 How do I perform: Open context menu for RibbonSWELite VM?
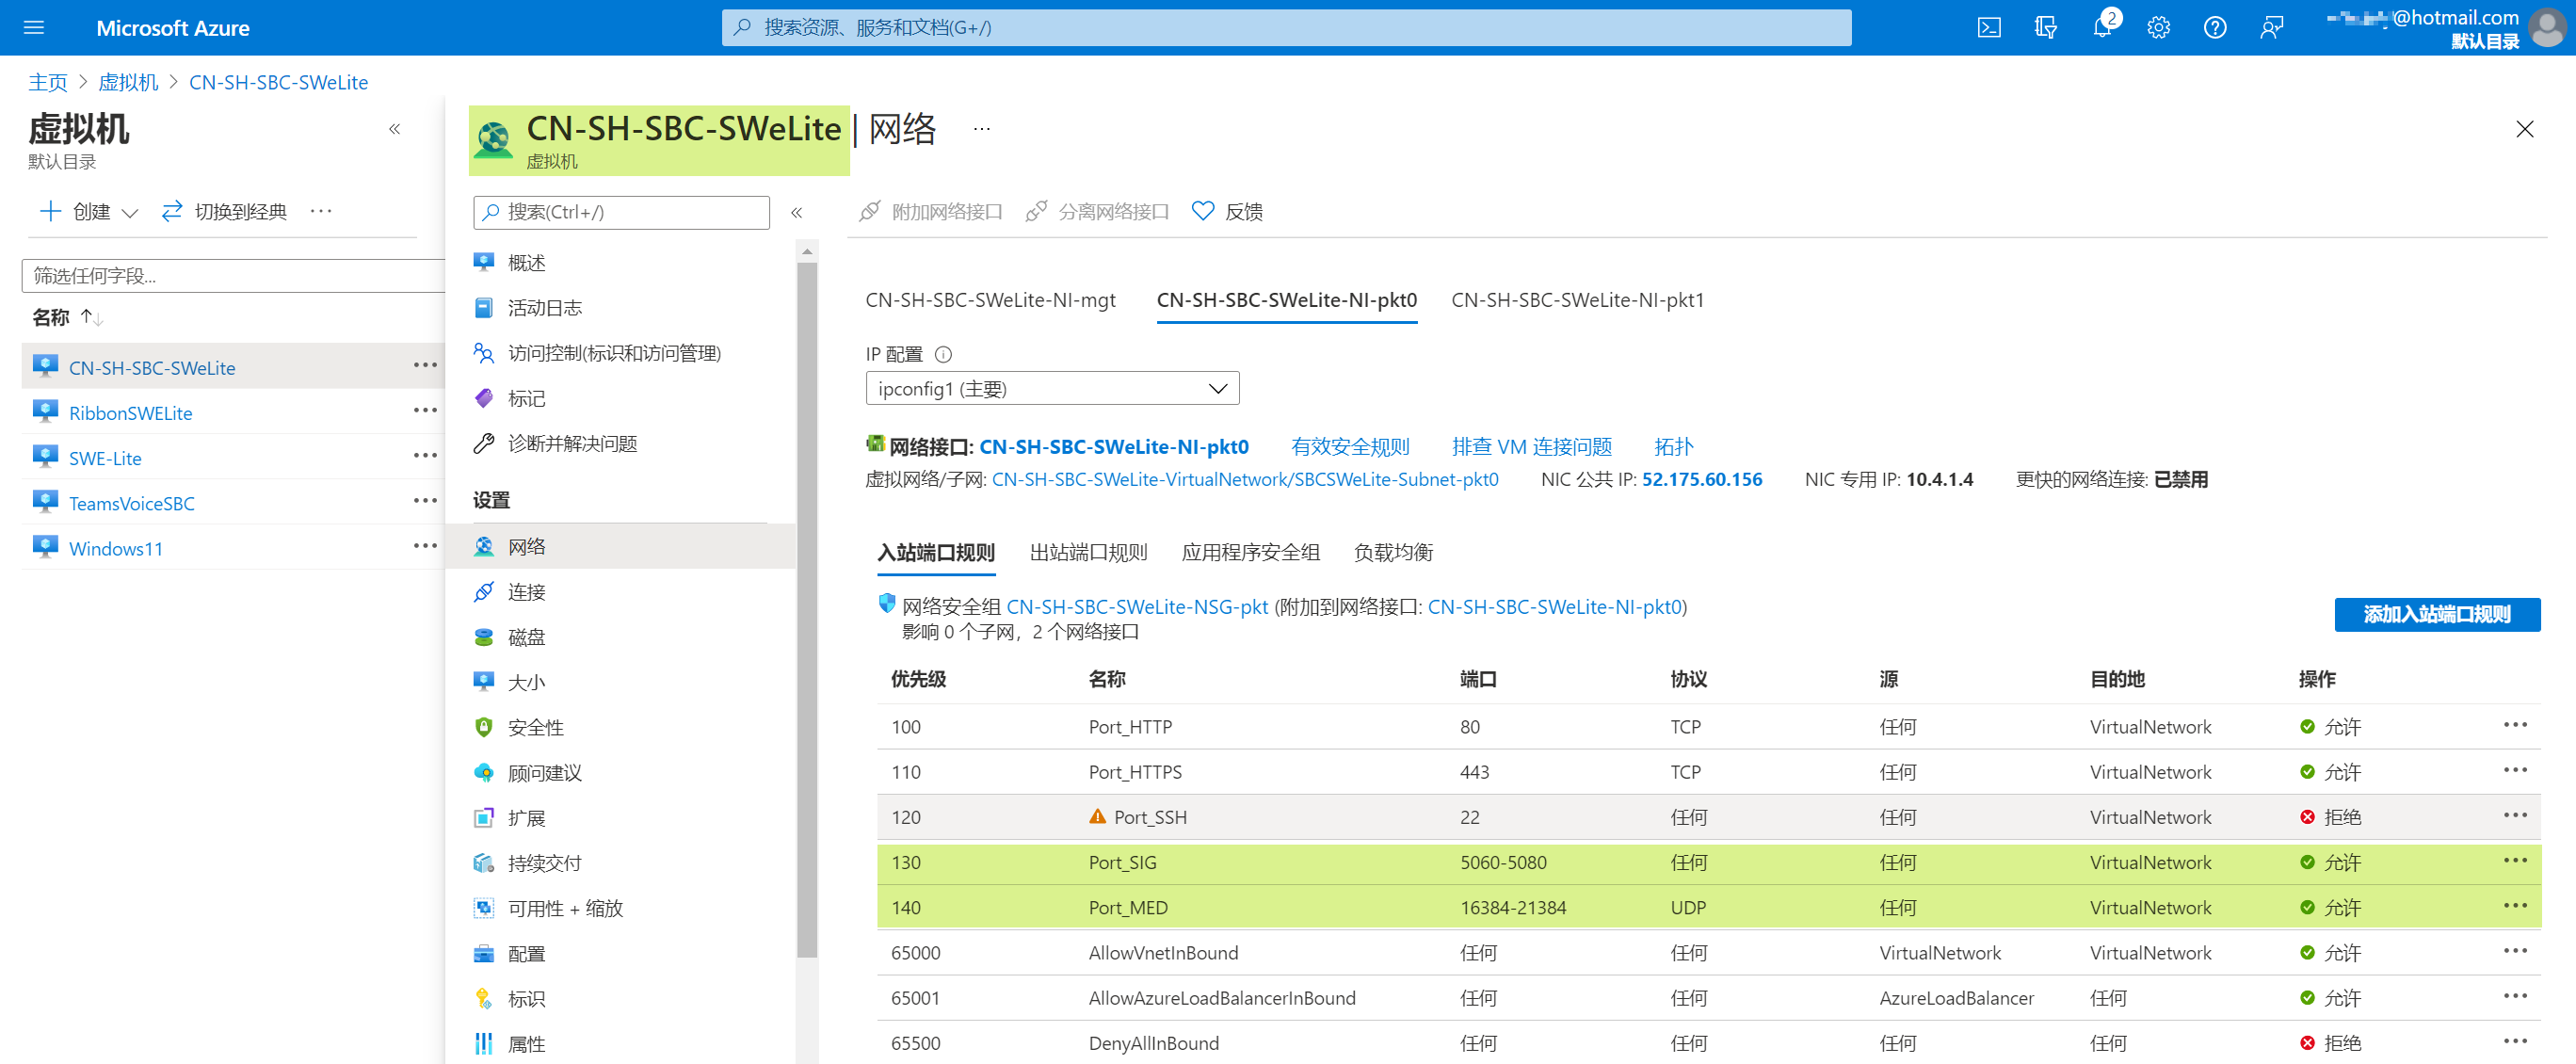425,410
